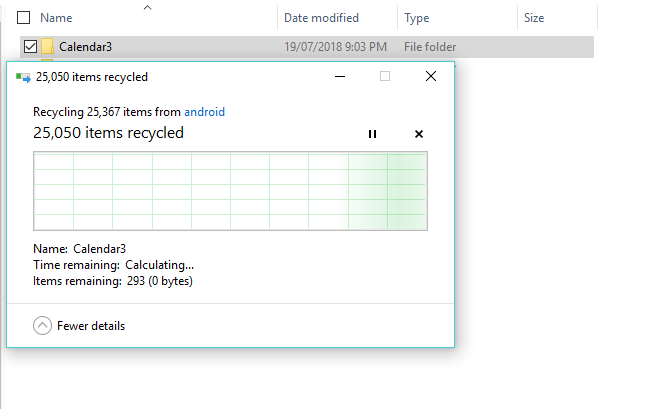The height and width of the screenshot is (409, 646).
Task: Tick the select-all checkbox beside Name header
Action: [x=23, y=18]
